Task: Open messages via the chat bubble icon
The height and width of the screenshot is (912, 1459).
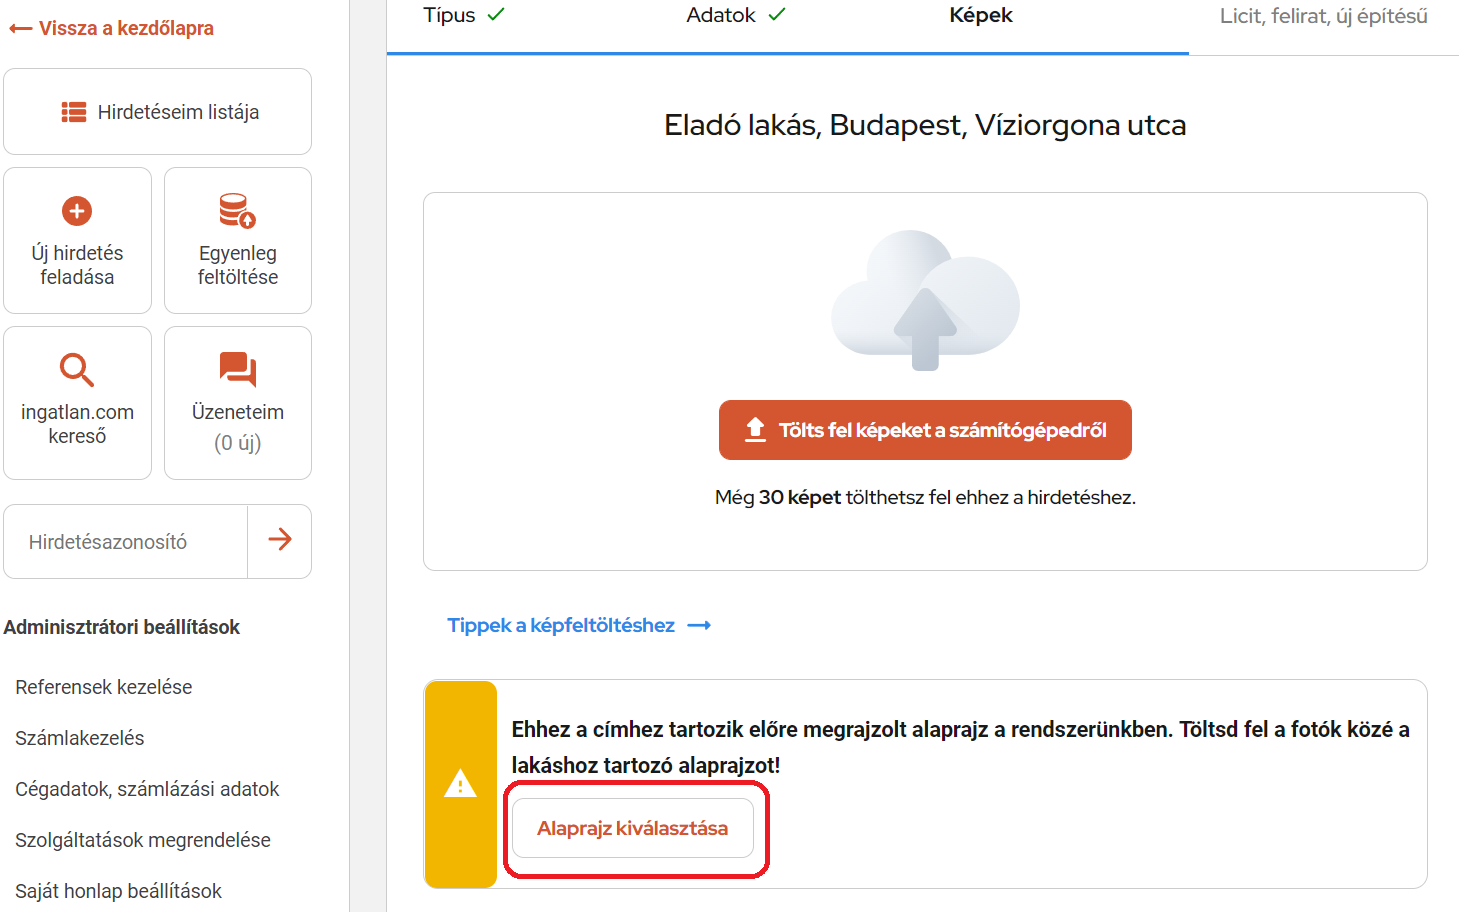Action: point(237,369)
